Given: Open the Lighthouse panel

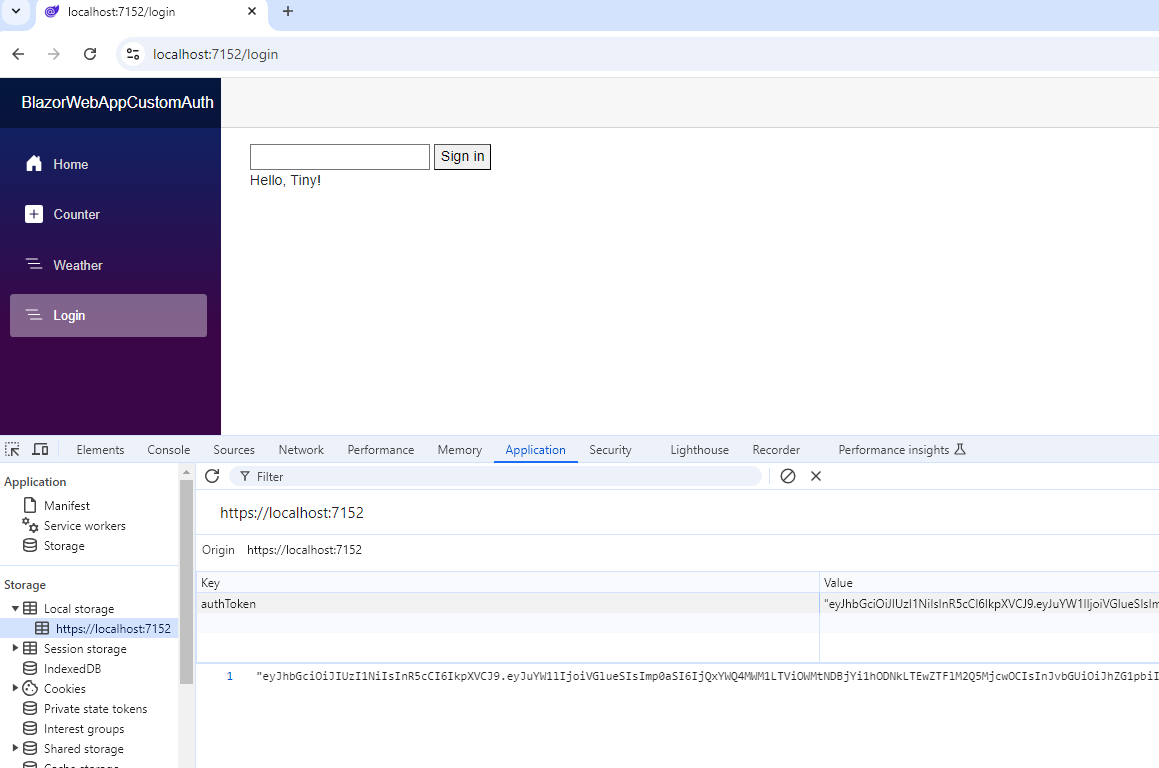Looking at the screenshot, I should (x=699, y=449).
